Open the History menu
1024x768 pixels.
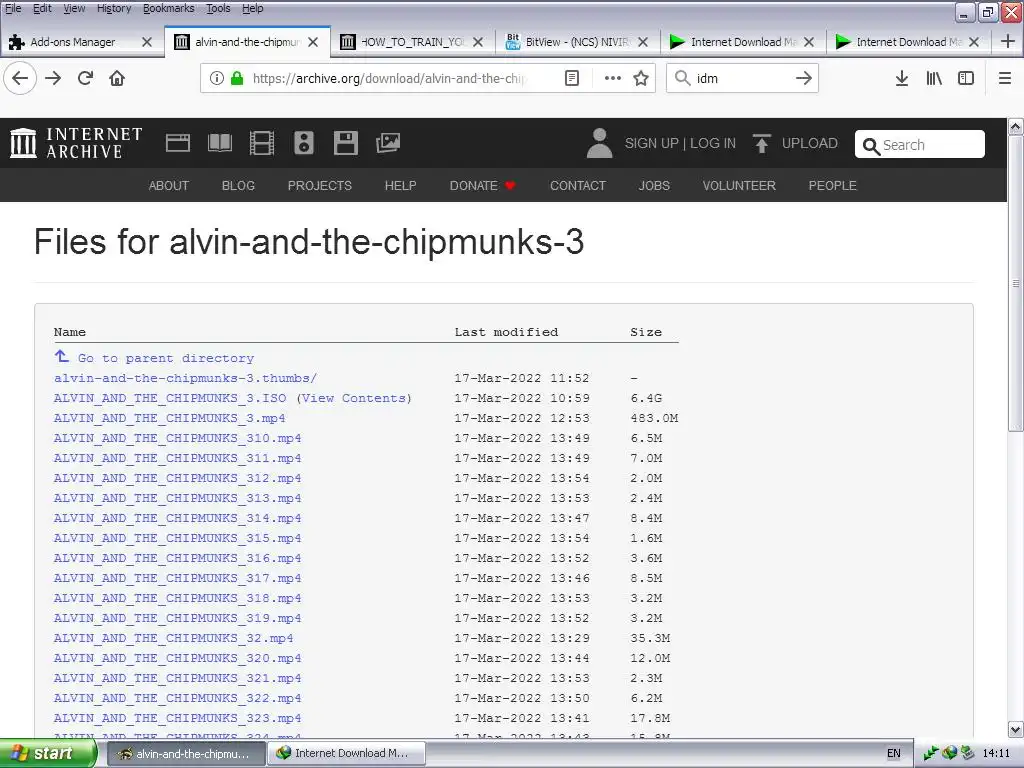(114, 8)
